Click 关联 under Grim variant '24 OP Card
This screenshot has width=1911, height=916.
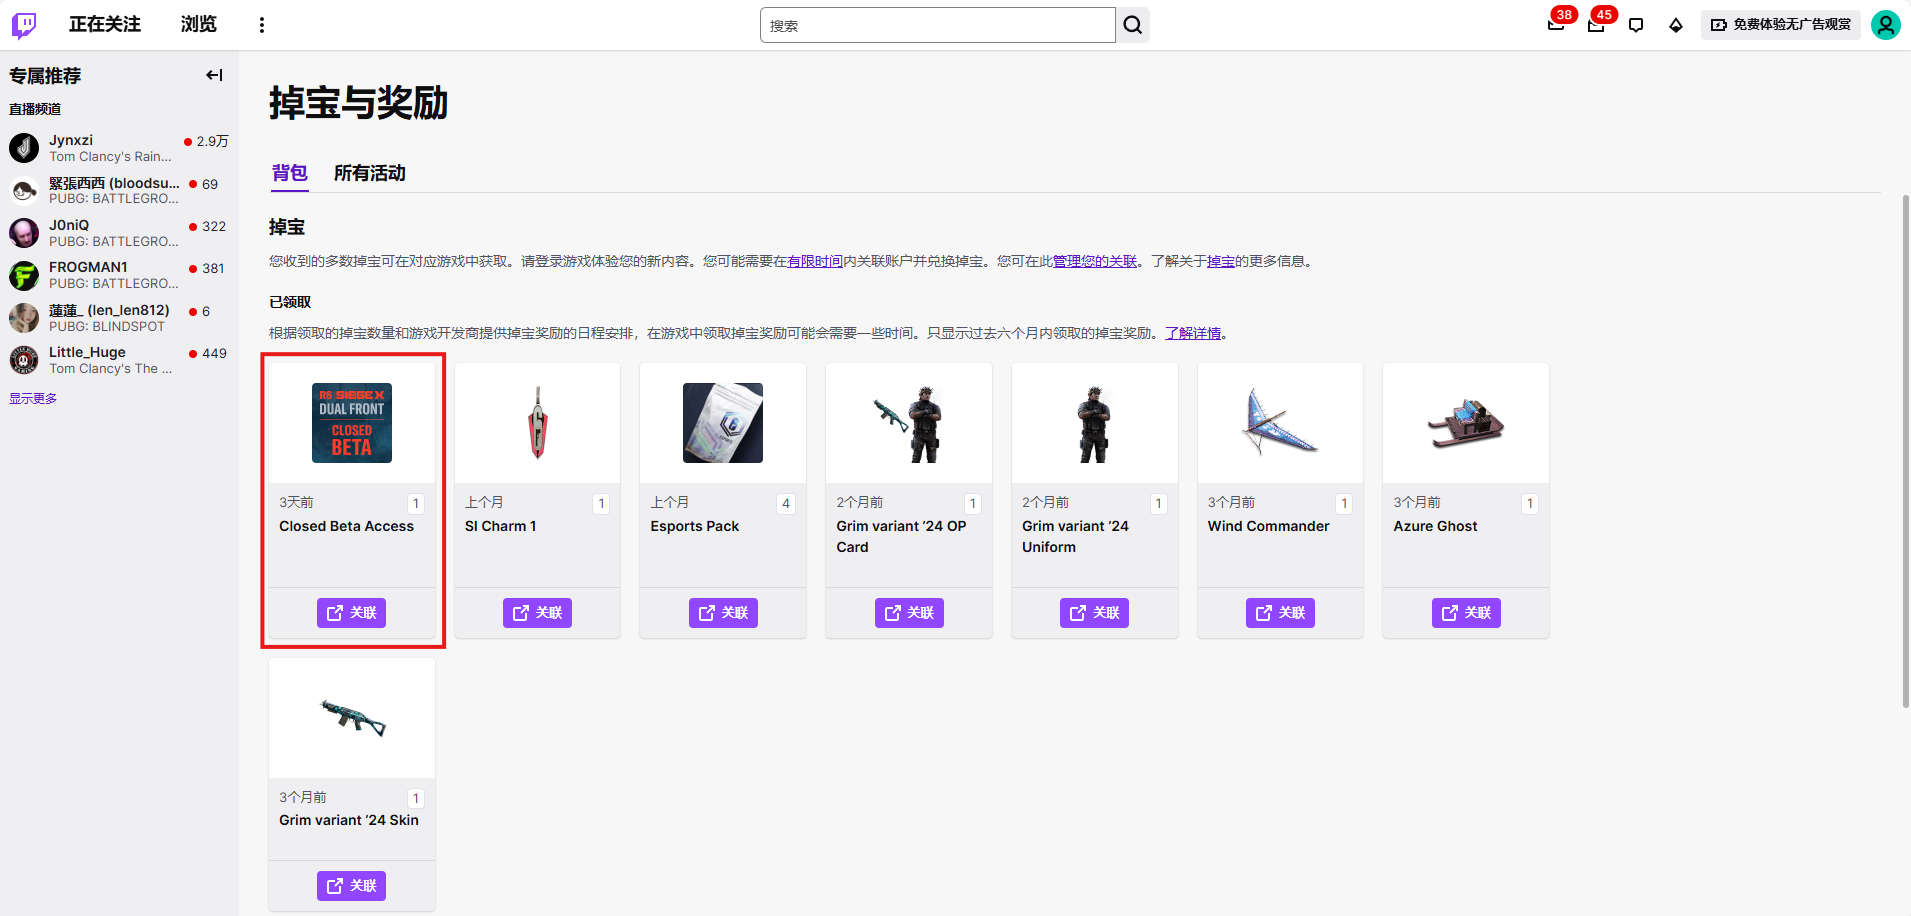pos(909,613)
